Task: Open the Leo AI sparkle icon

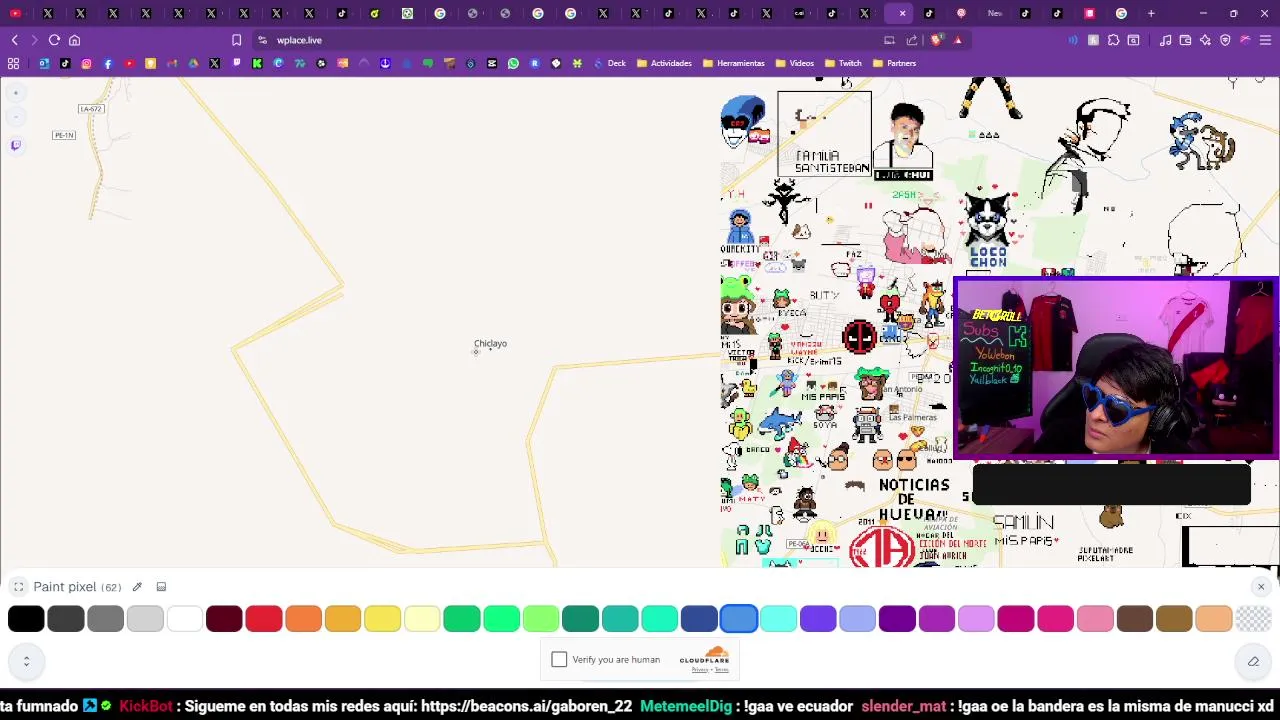Action: [1205, 40]
